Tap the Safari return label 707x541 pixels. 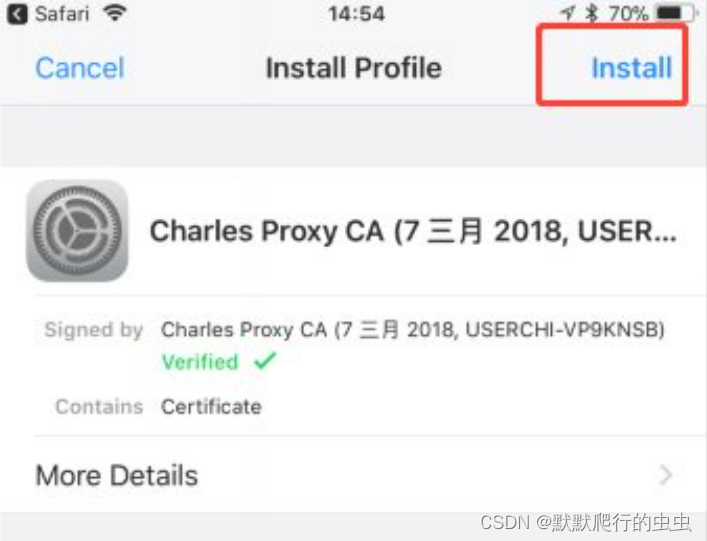click(x=62, y=14)
